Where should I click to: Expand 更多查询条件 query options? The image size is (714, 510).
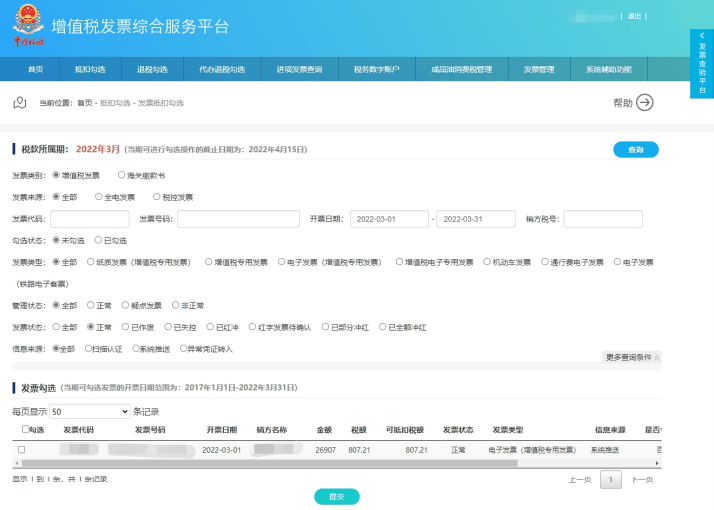pos(632,357)
